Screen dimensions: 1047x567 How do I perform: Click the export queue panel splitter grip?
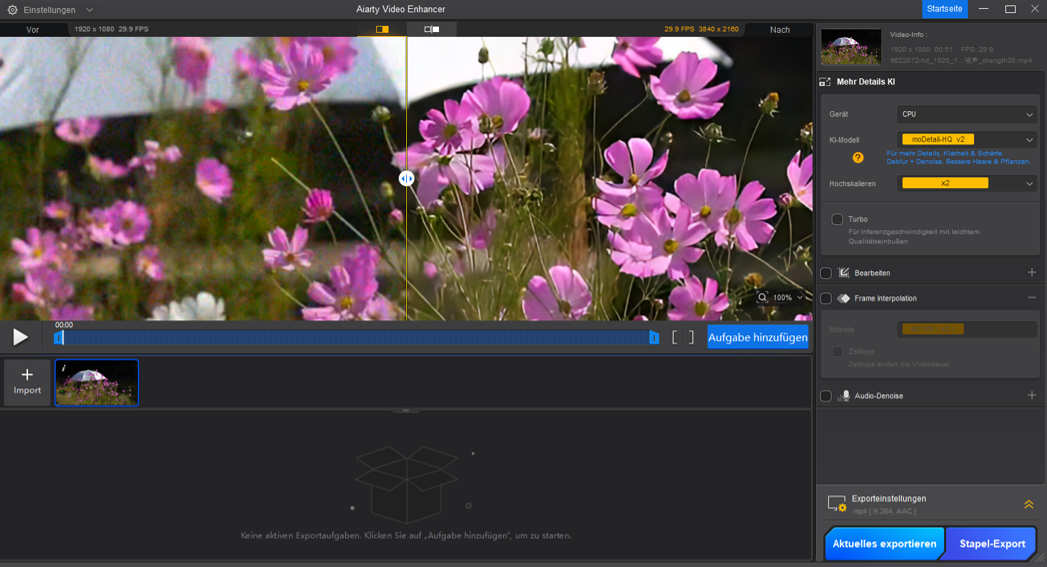405,410
